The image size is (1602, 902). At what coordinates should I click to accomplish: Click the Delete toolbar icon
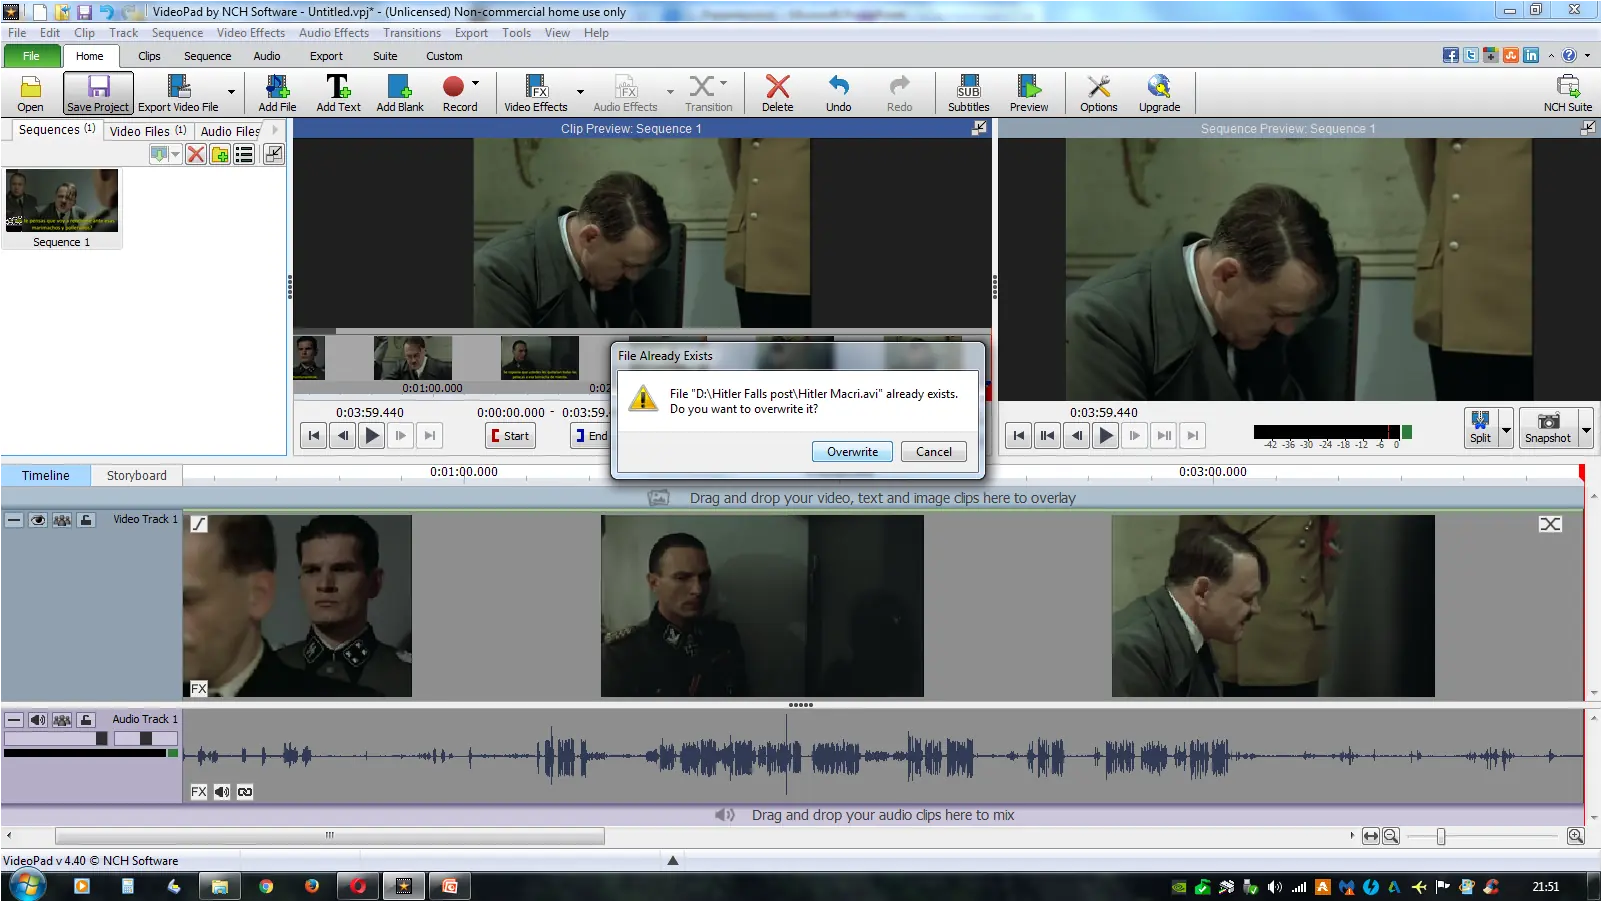(x=777, y=93)
